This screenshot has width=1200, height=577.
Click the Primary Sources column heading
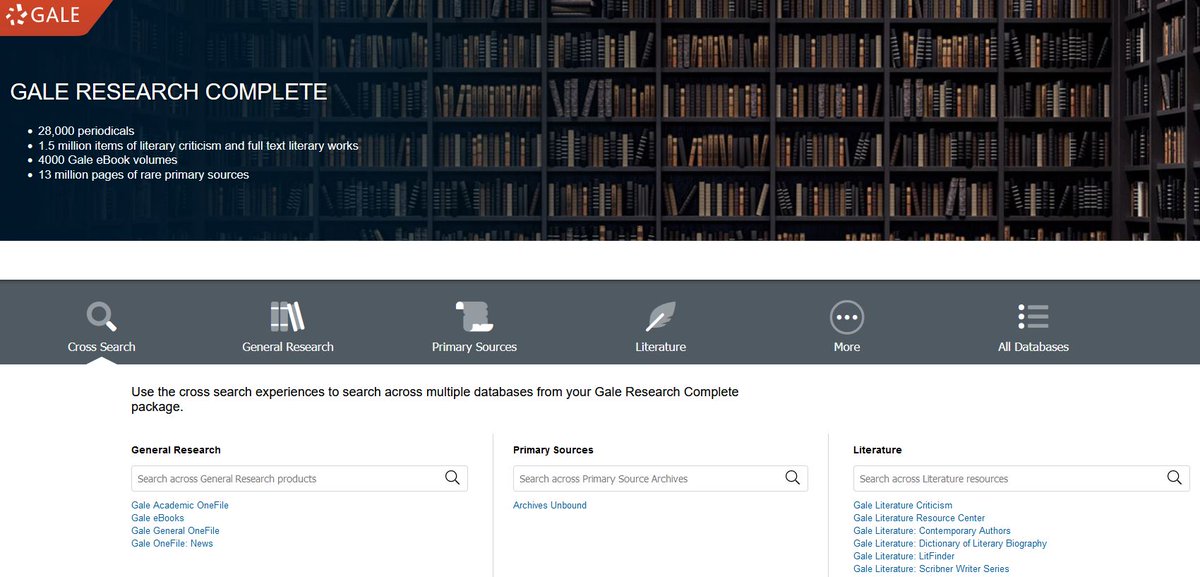pos(553,450)
